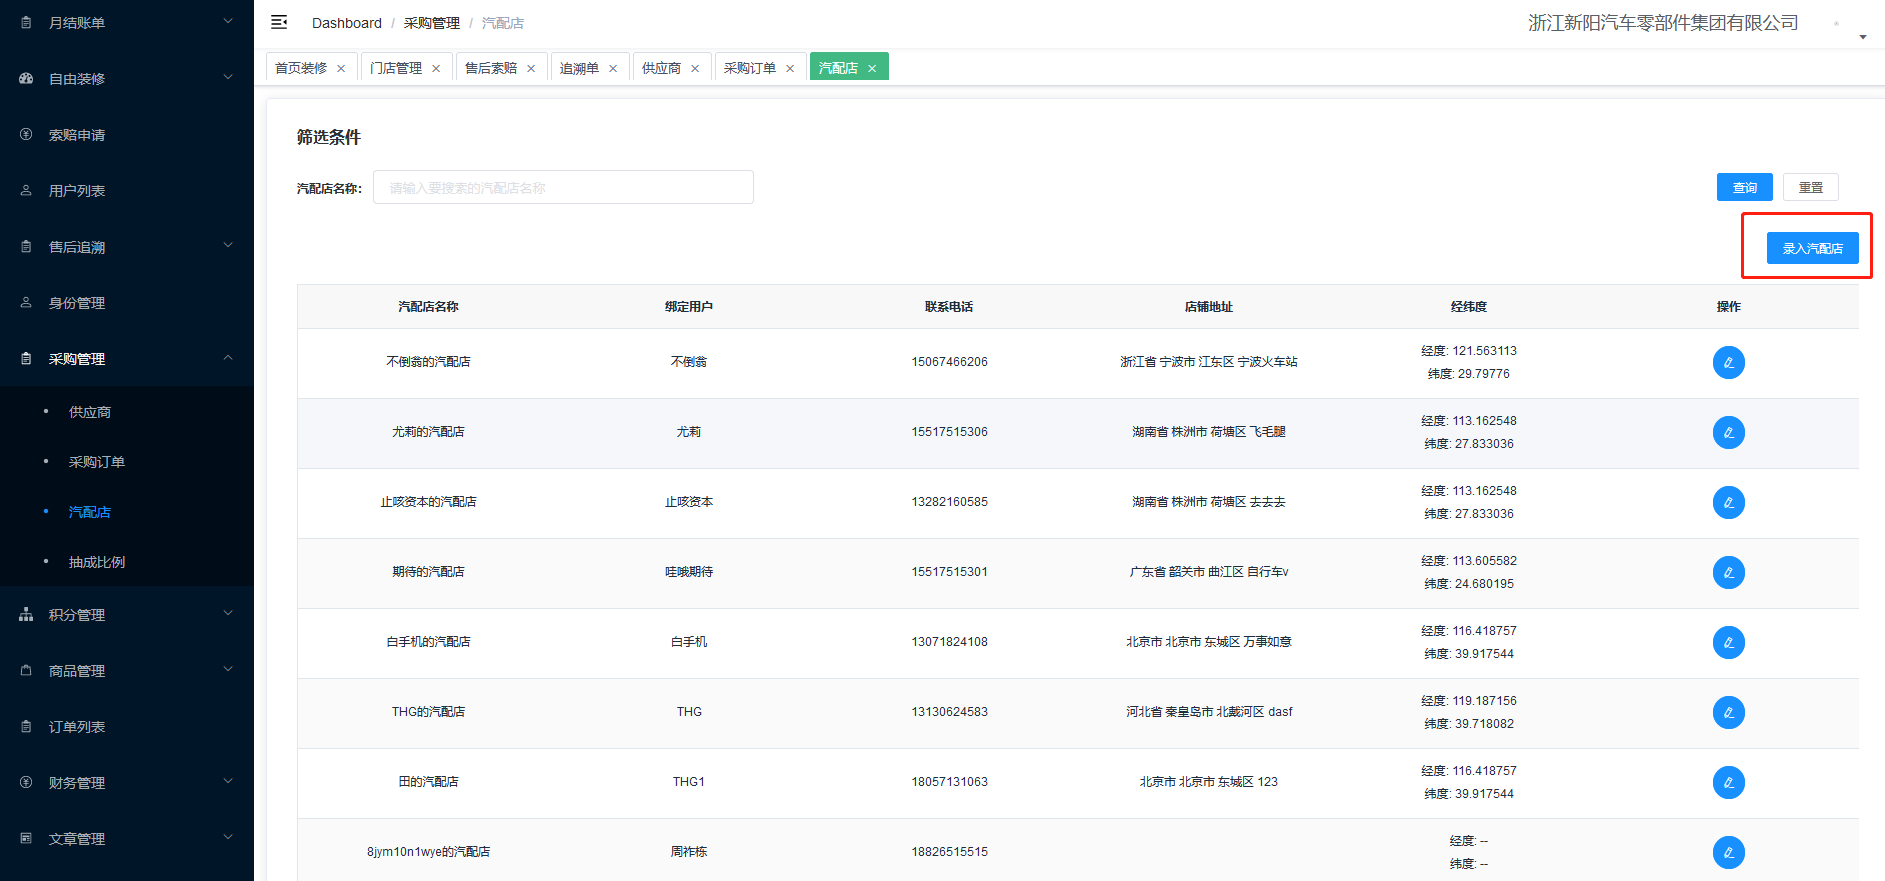
Task: Click edit icon for 8jym10n1wye的汽配店 row
Action: (1728, 852)
